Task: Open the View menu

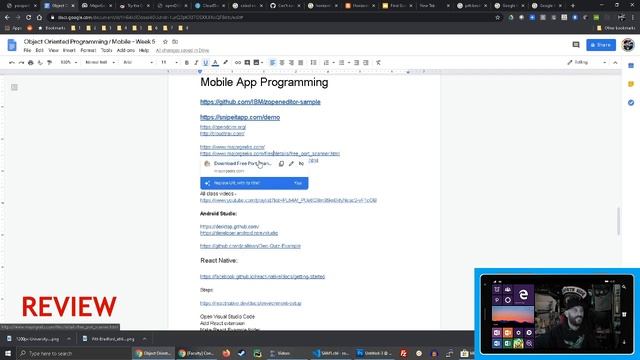Action: pyautogui.click(x=53, y=50)
